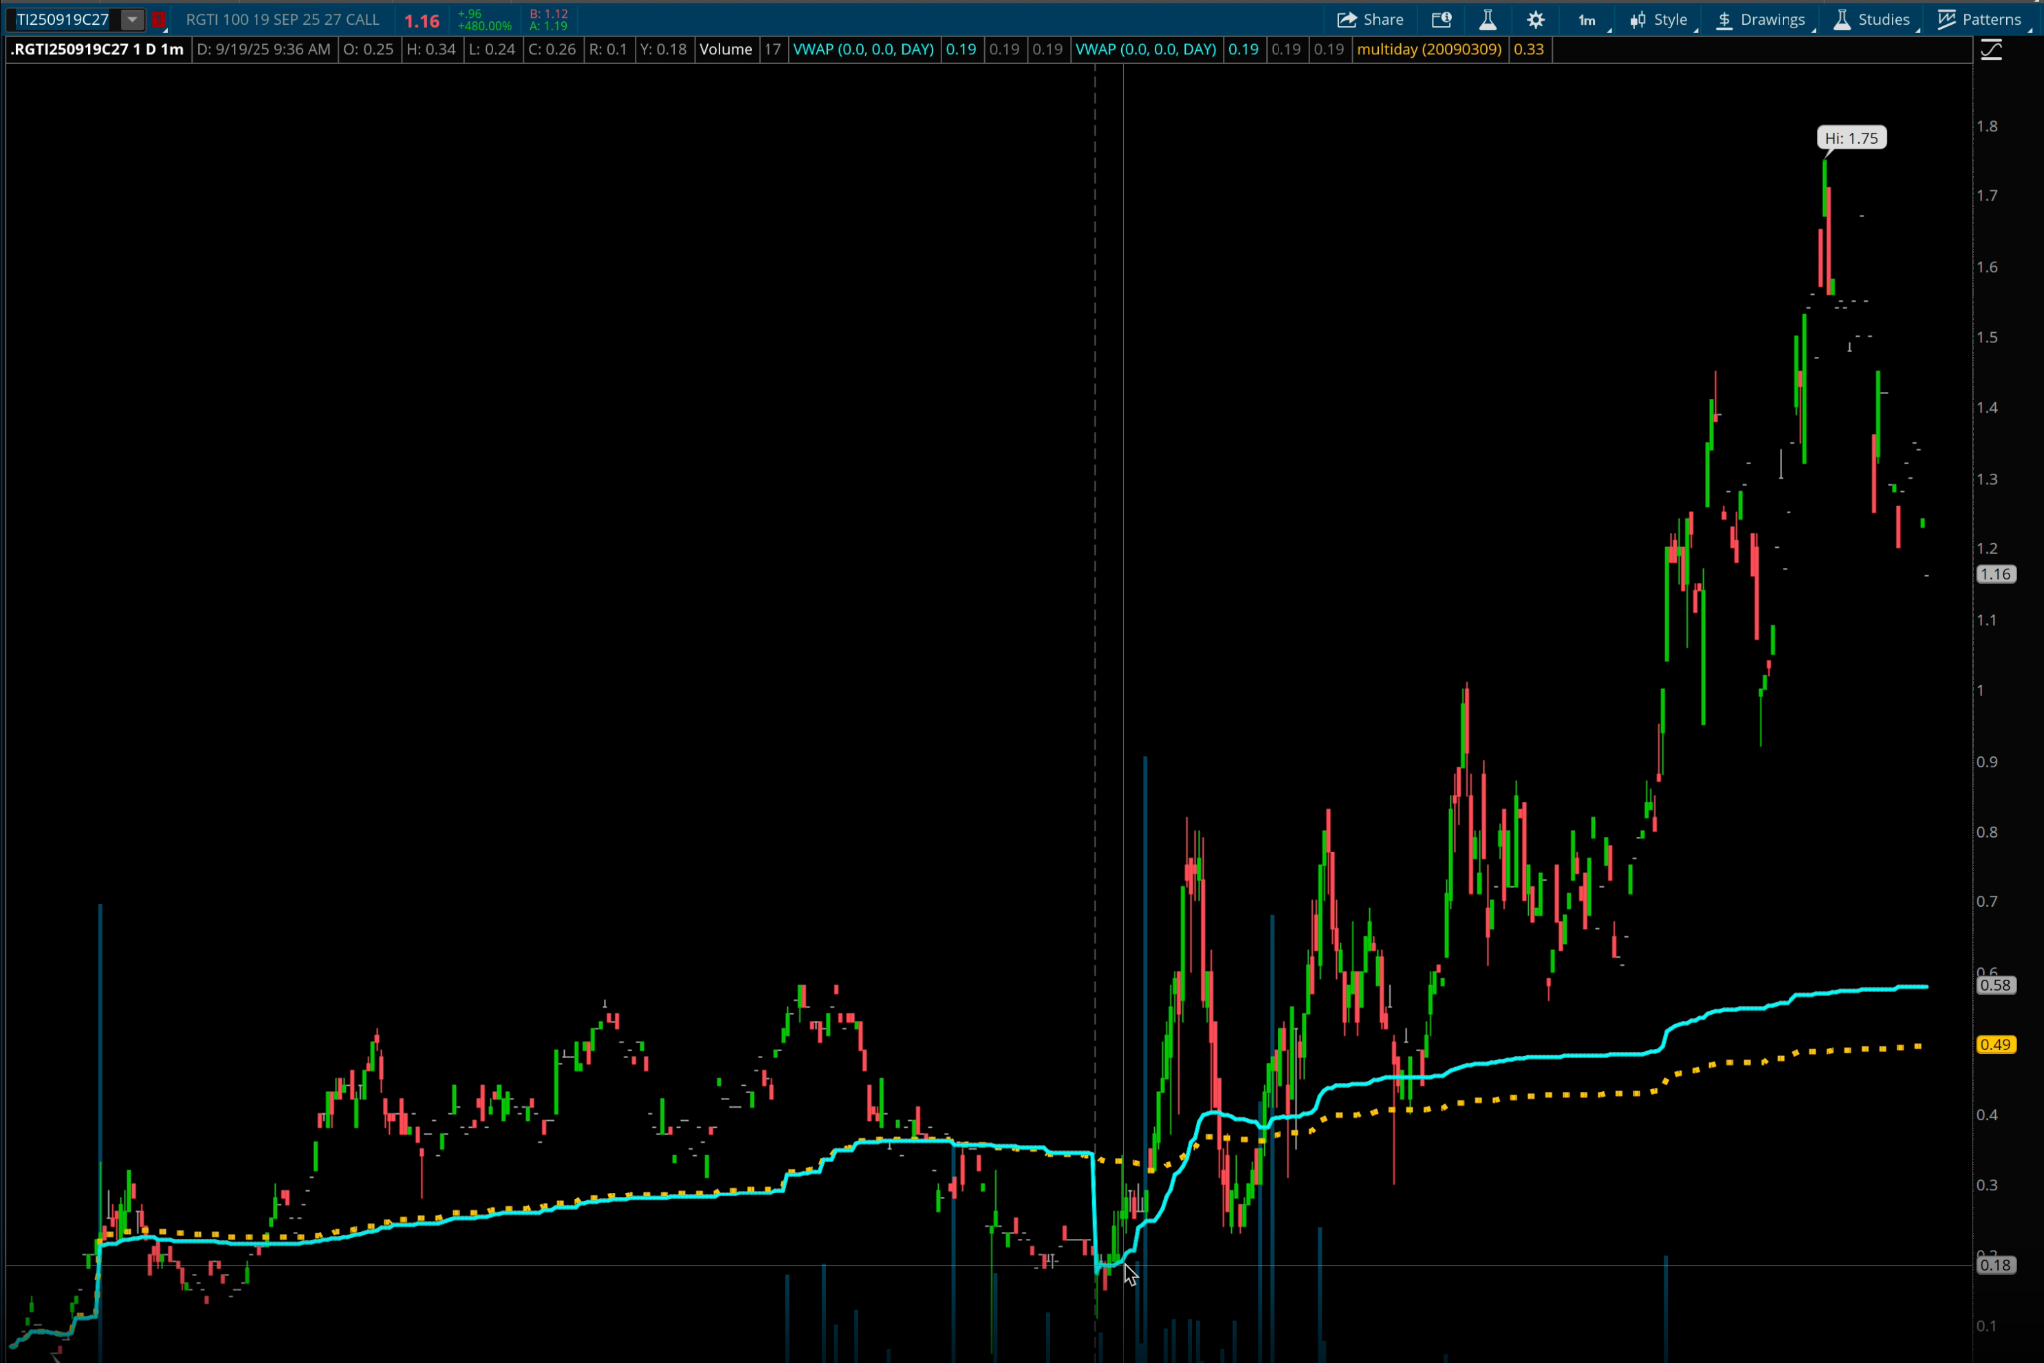The image size is (2044, 1363).
Task: Click the .RGTI250919C27 1 D 1m chart label
Action: point(97,49)
